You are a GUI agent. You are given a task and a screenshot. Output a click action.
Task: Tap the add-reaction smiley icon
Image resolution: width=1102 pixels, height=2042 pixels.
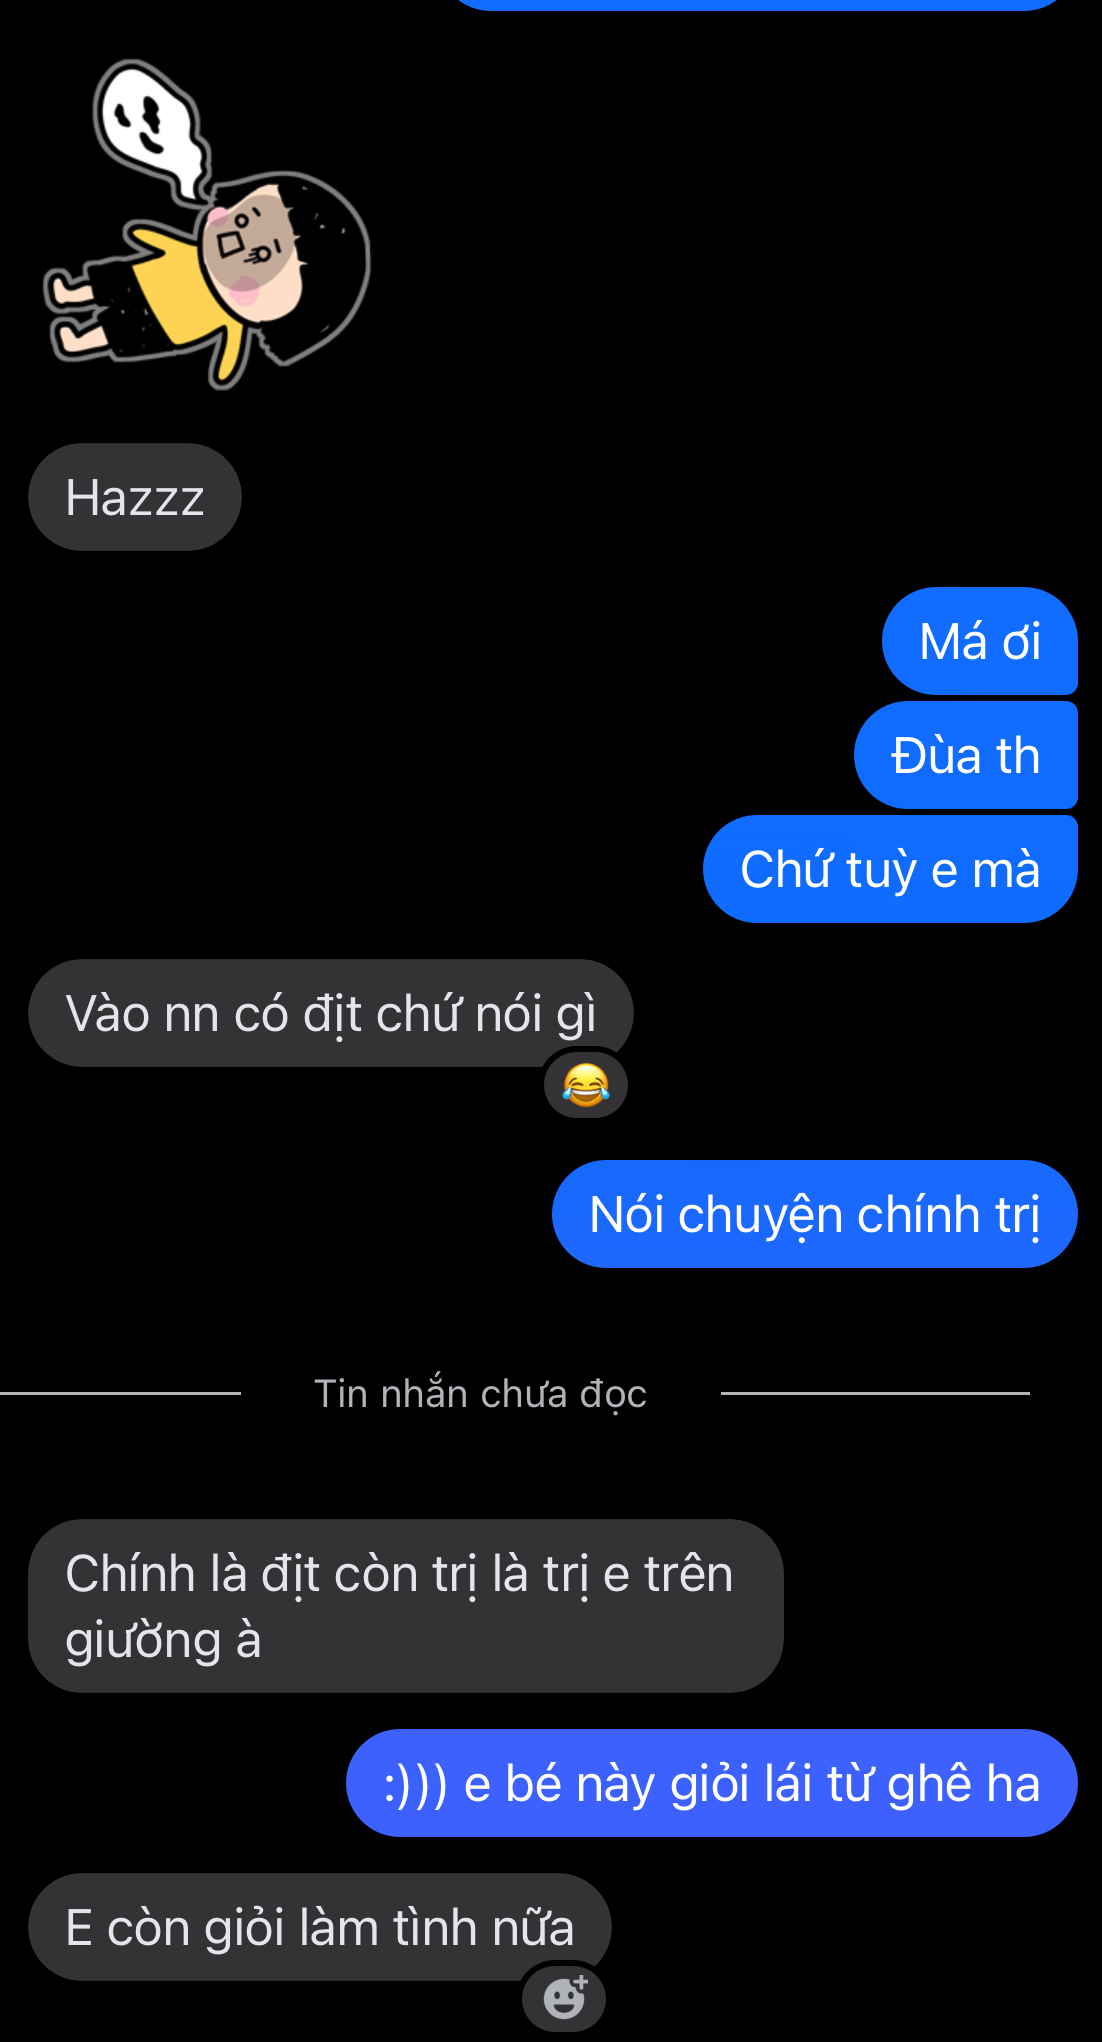pos(564,1997)
